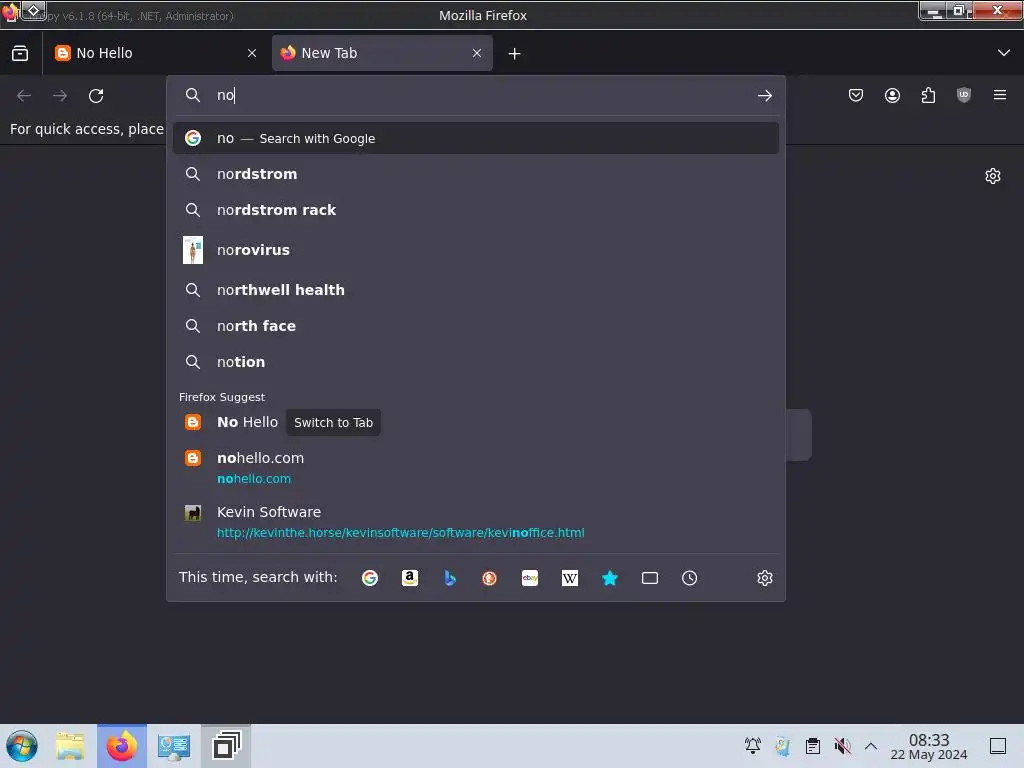The width and height of the screenshot is (1024, 768).
Task: Go forward with the forward arrow
Action: pyautogui.click(x=60, y=96)
